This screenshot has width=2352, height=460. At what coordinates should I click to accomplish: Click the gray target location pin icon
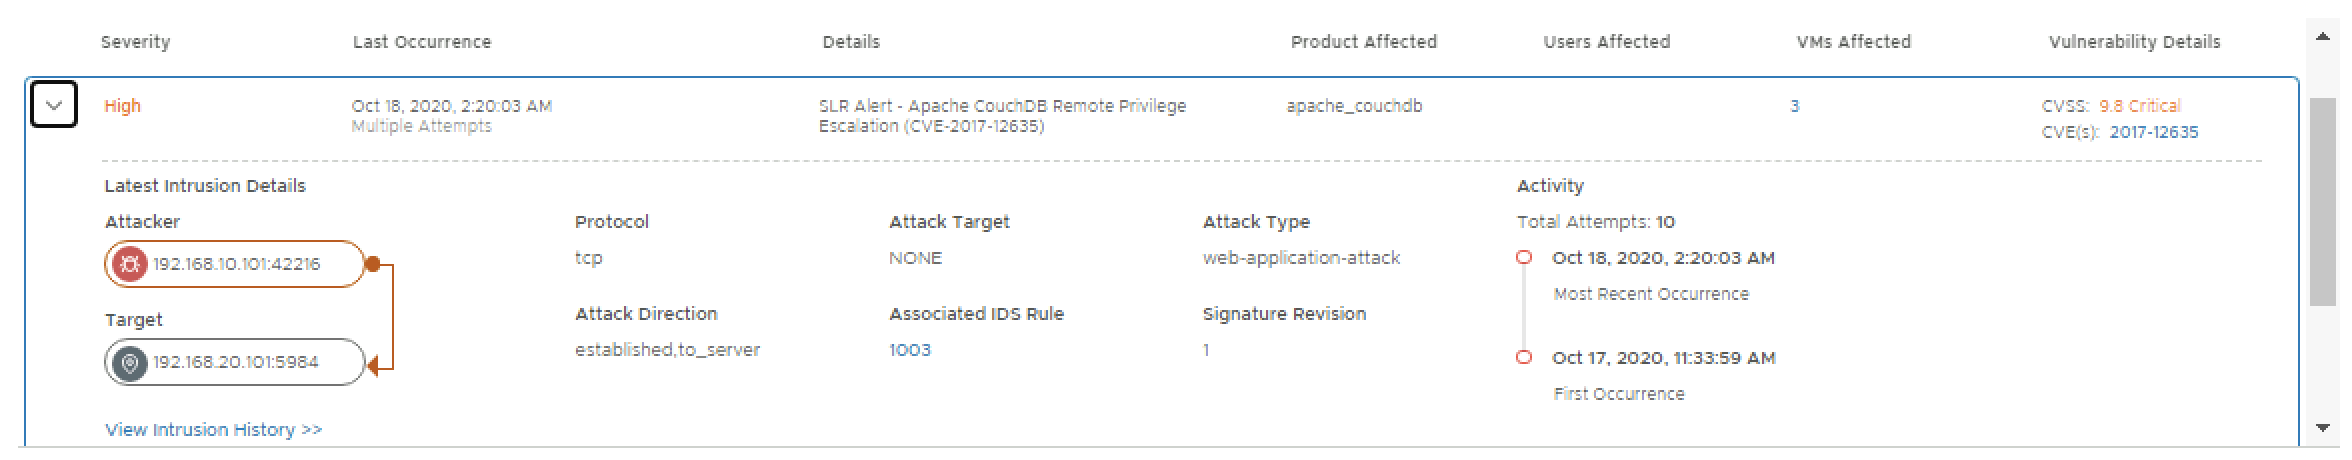(129, 362)
